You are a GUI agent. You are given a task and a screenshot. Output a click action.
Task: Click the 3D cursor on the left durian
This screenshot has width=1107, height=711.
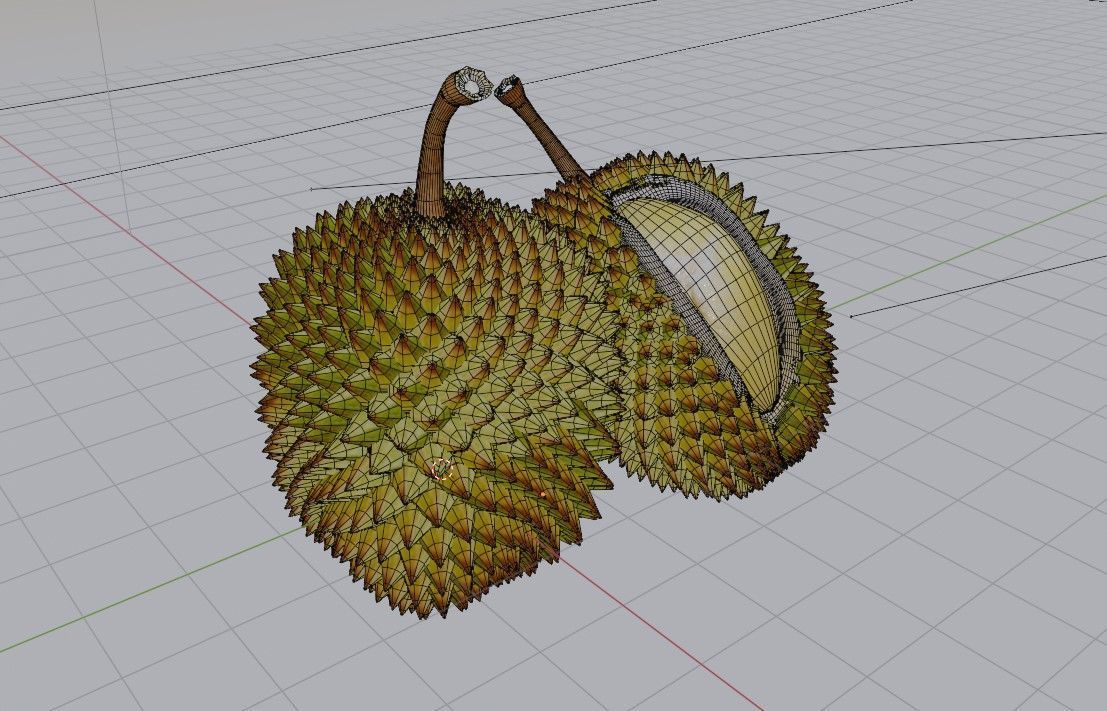(441, 469)
